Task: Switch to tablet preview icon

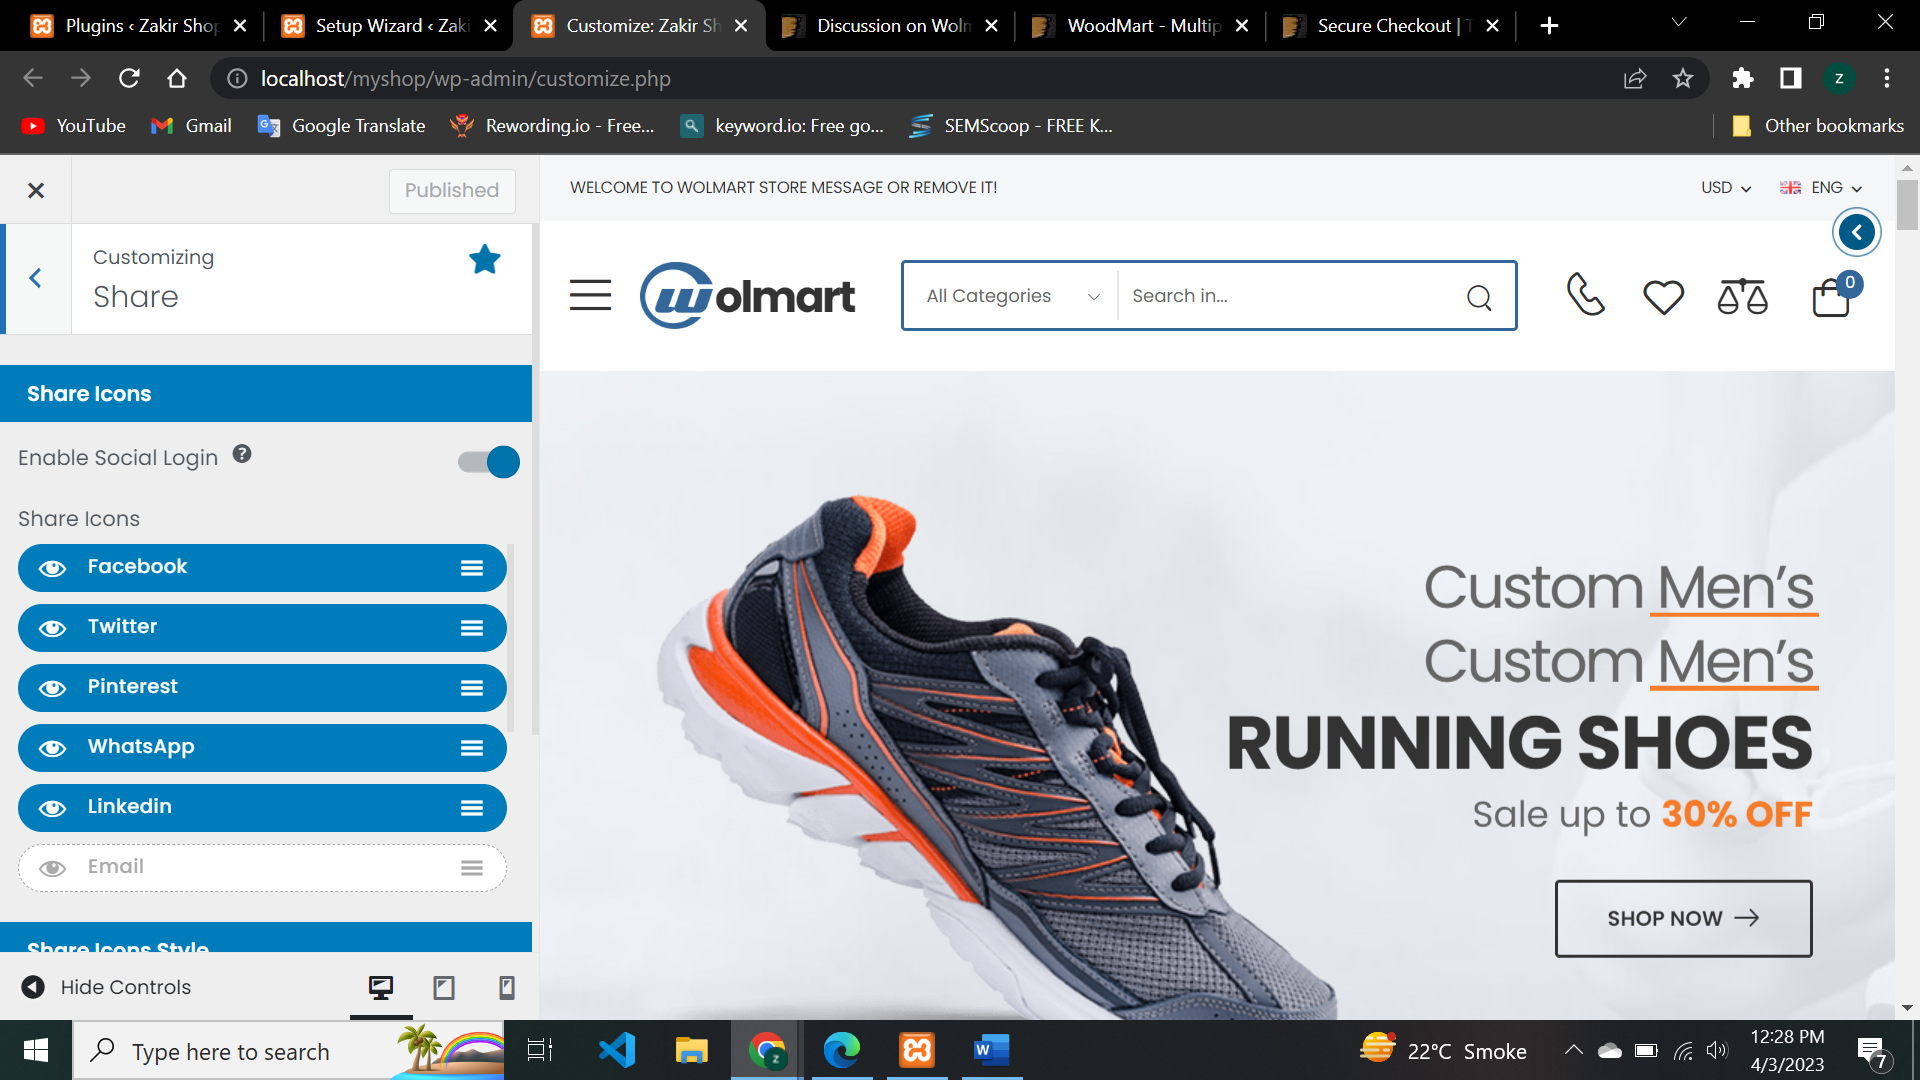Action: pos(444,988)
